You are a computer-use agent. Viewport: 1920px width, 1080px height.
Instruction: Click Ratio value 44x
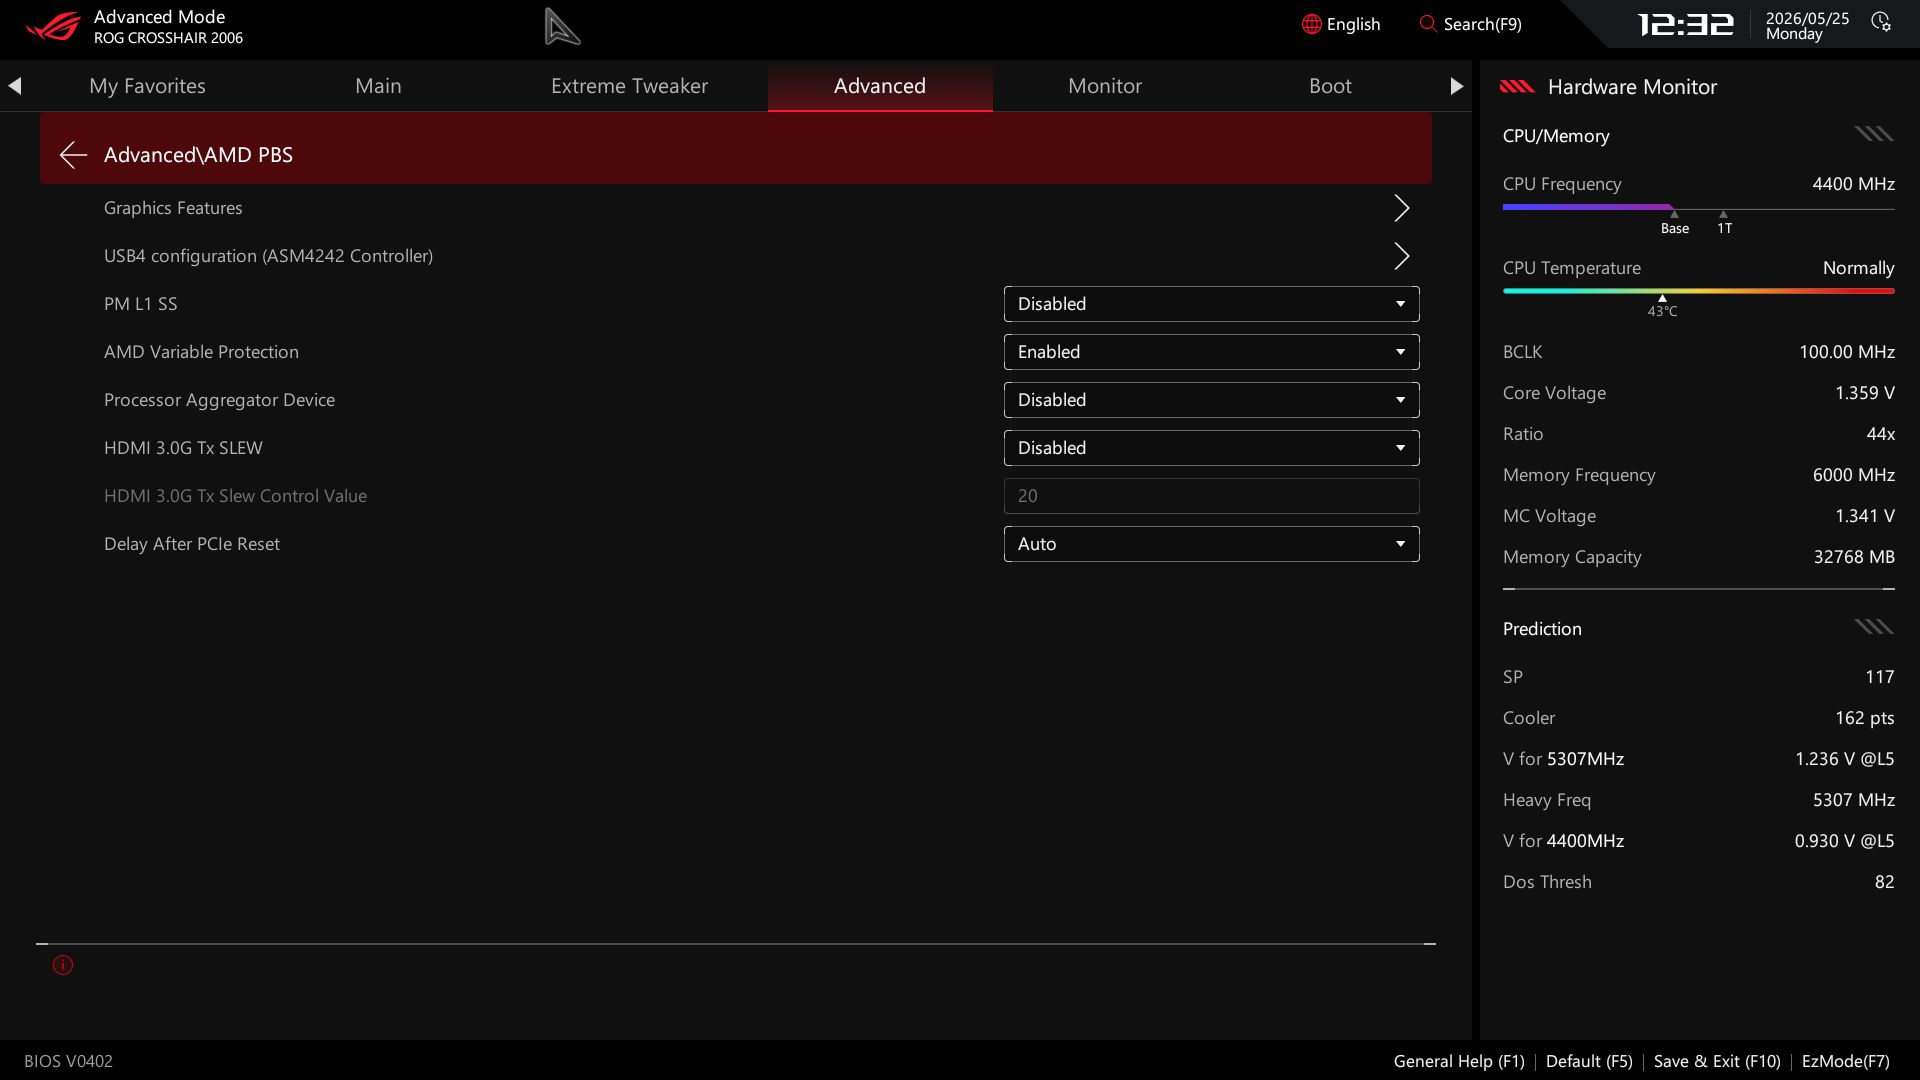tap(1880, 434)
